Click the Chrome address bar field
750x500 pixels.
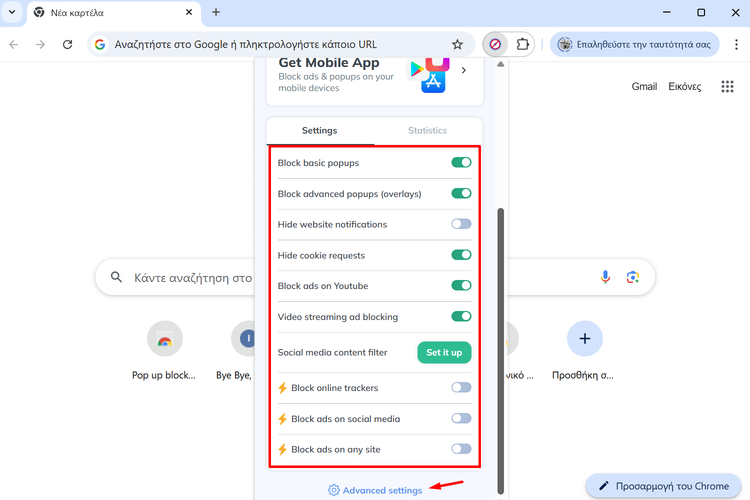(x=270, y=45)
